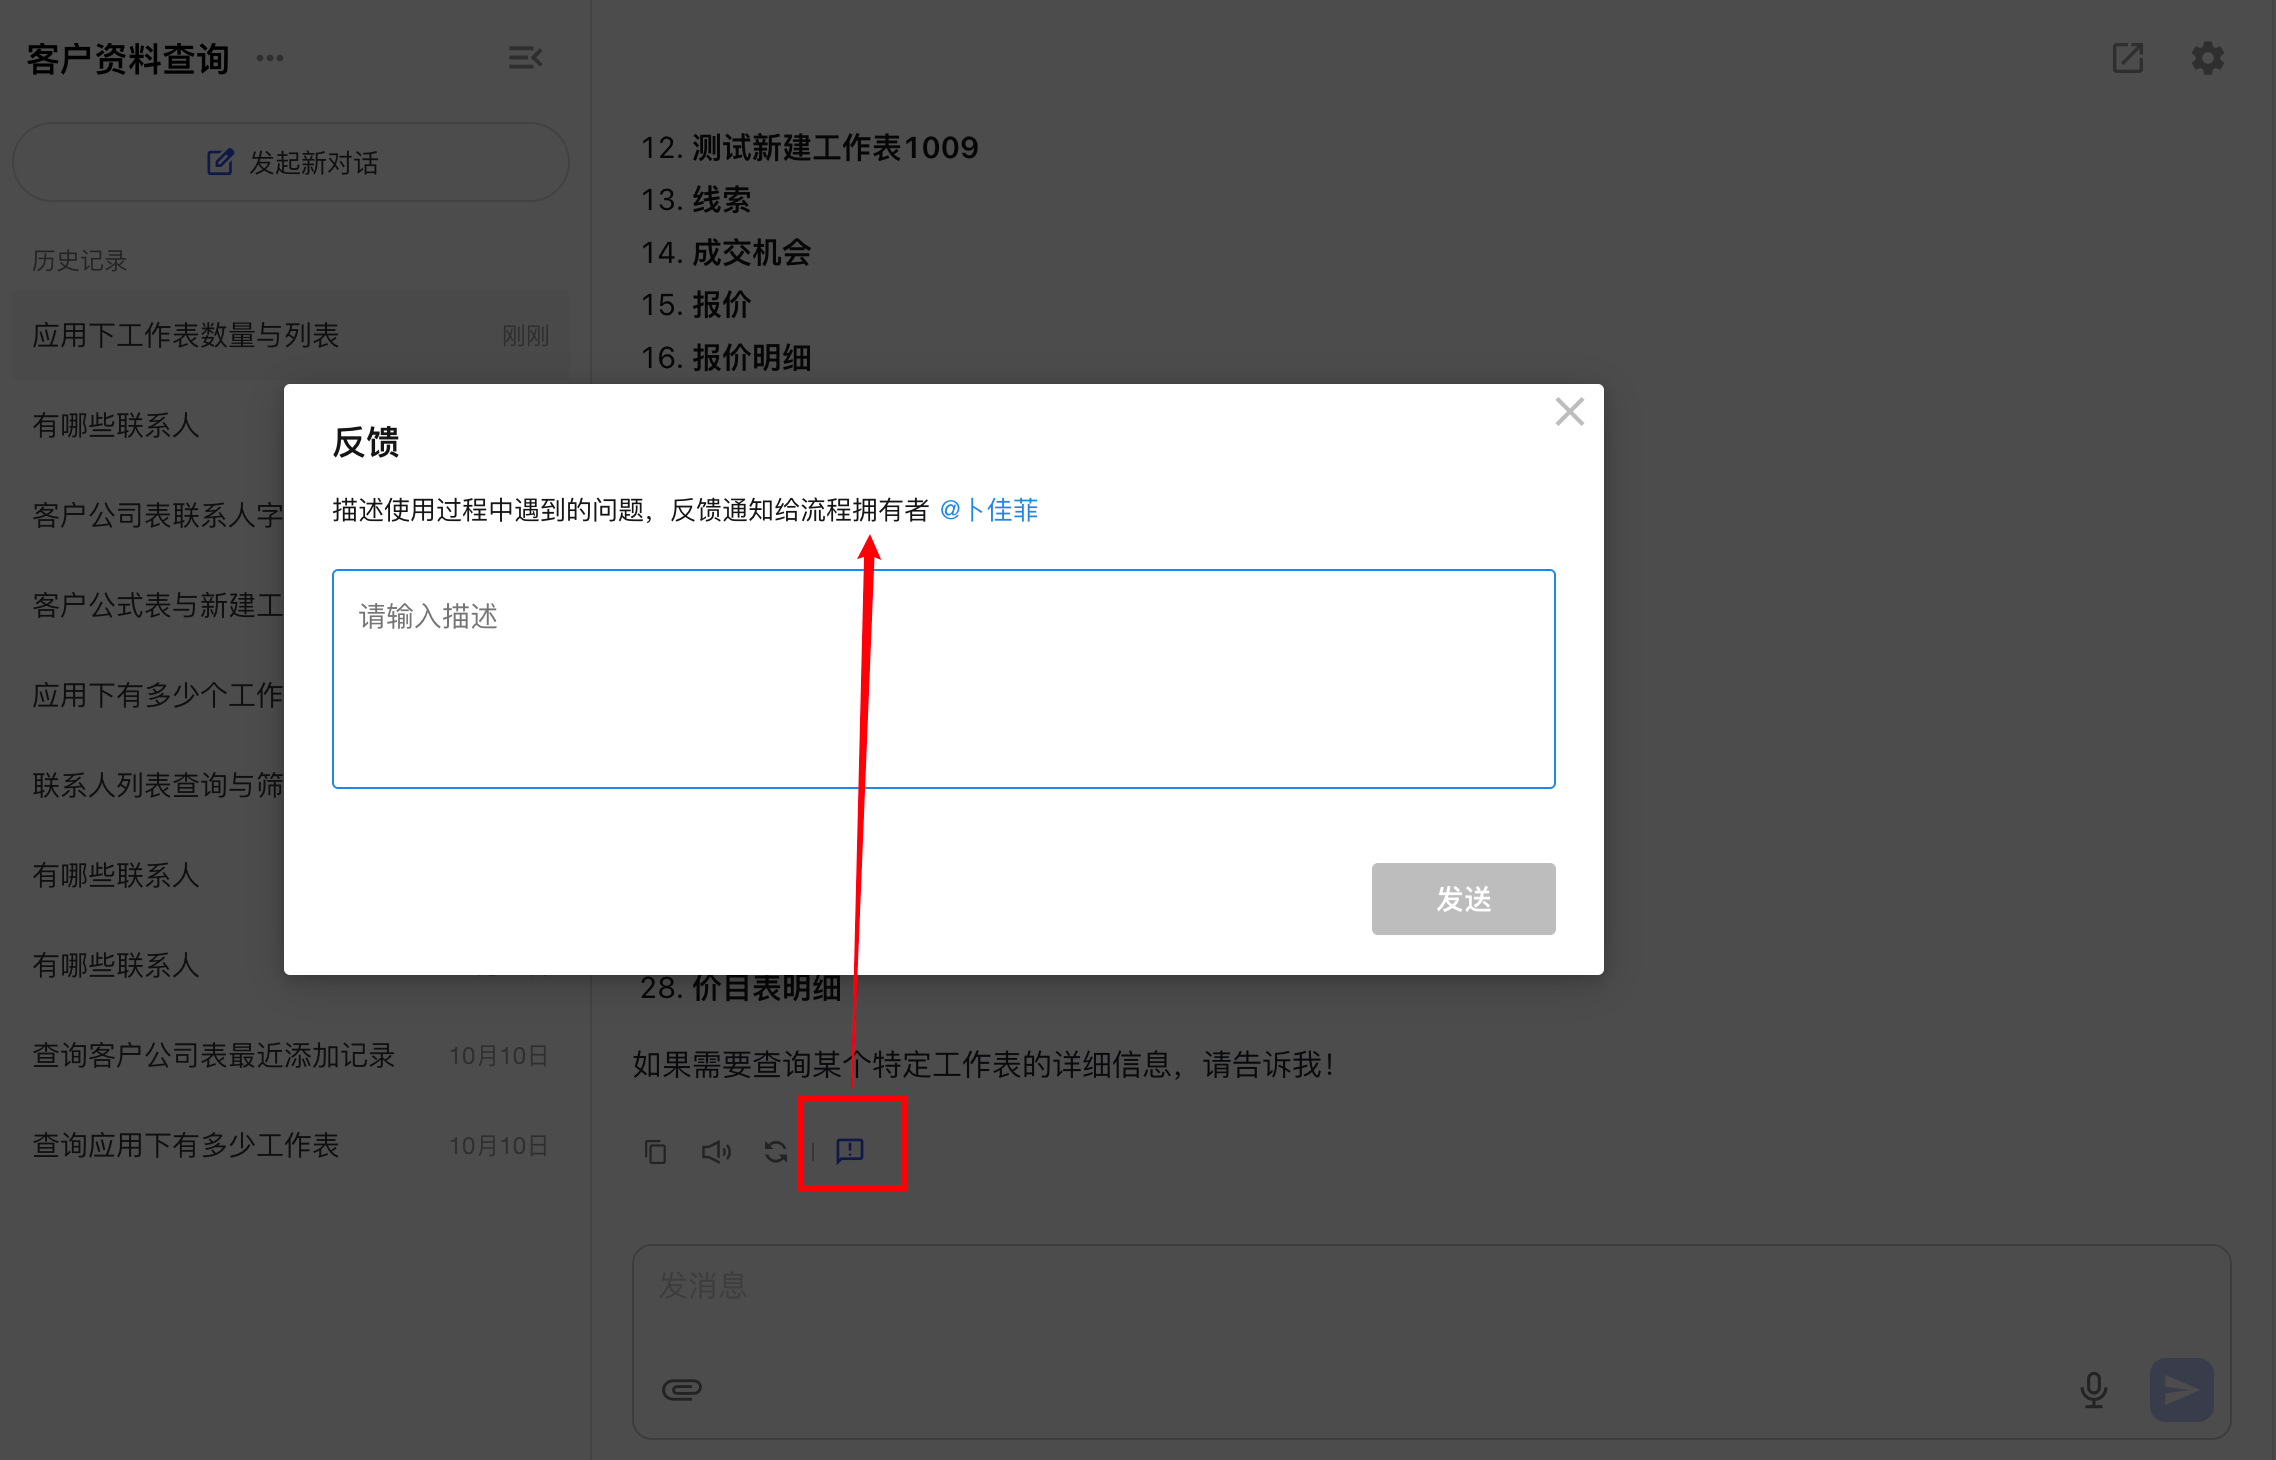Start a new conversation with 发起新对话
The height and width of the screenshot is (1460, 2276).
(291, 162)
